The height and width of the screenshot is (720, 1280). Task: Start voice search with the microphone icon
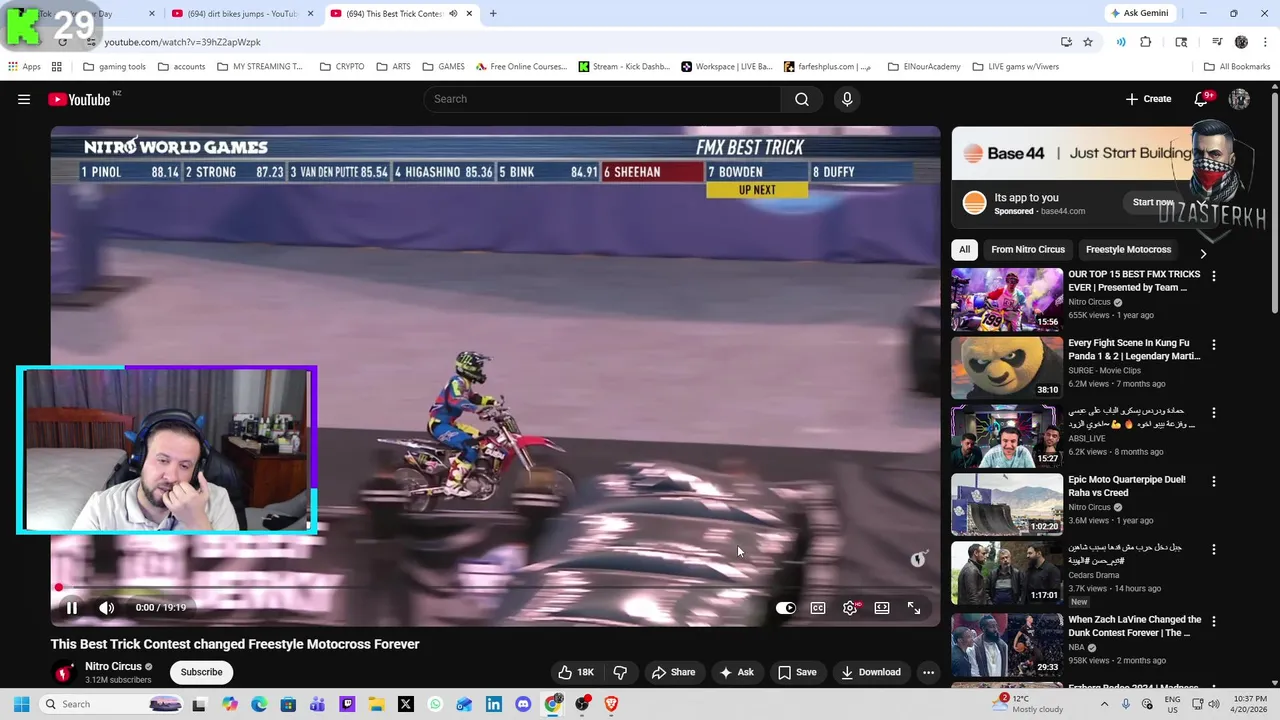click(x=847, y=99)
